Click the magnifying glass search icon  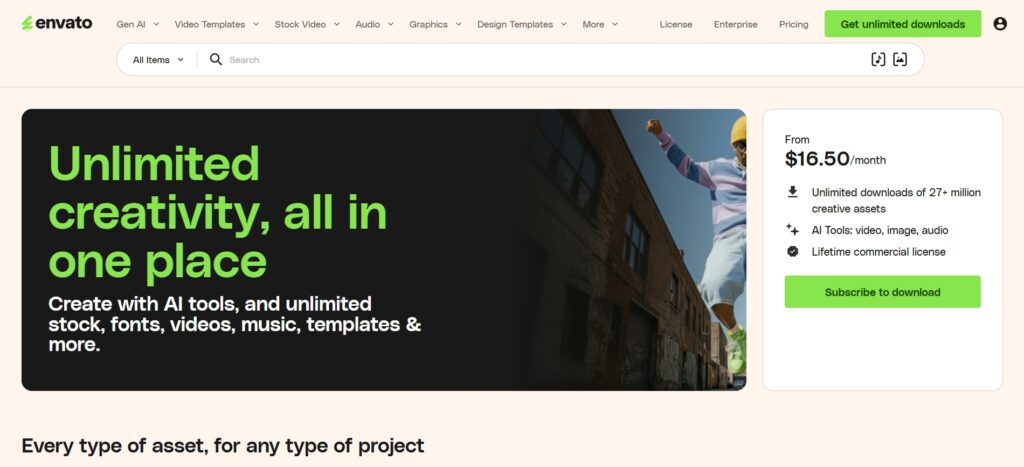point(216,59)
